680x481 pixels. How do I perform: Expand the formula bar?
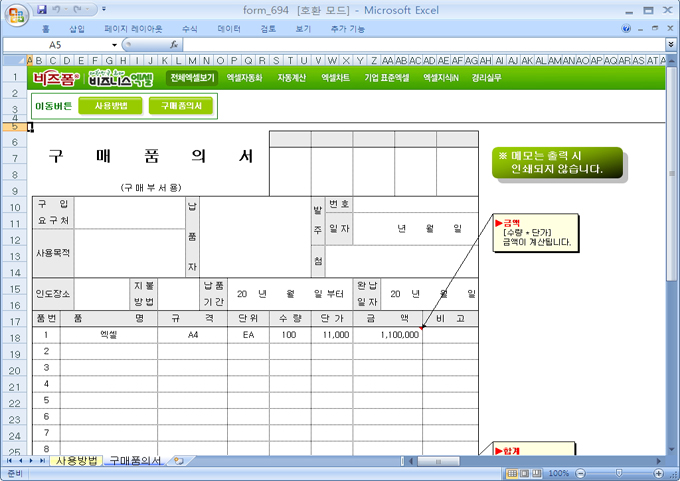pyautogui.click(x=670, y=45)
